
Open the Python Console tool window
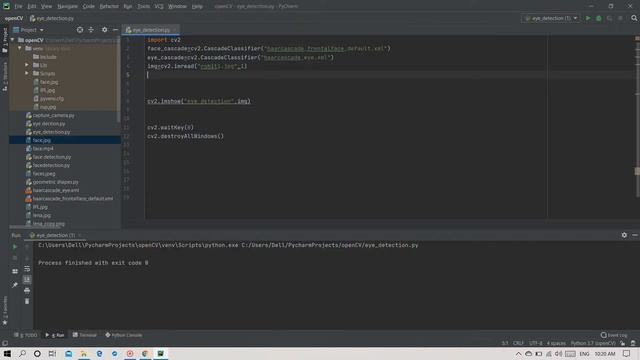click(124, 335)
